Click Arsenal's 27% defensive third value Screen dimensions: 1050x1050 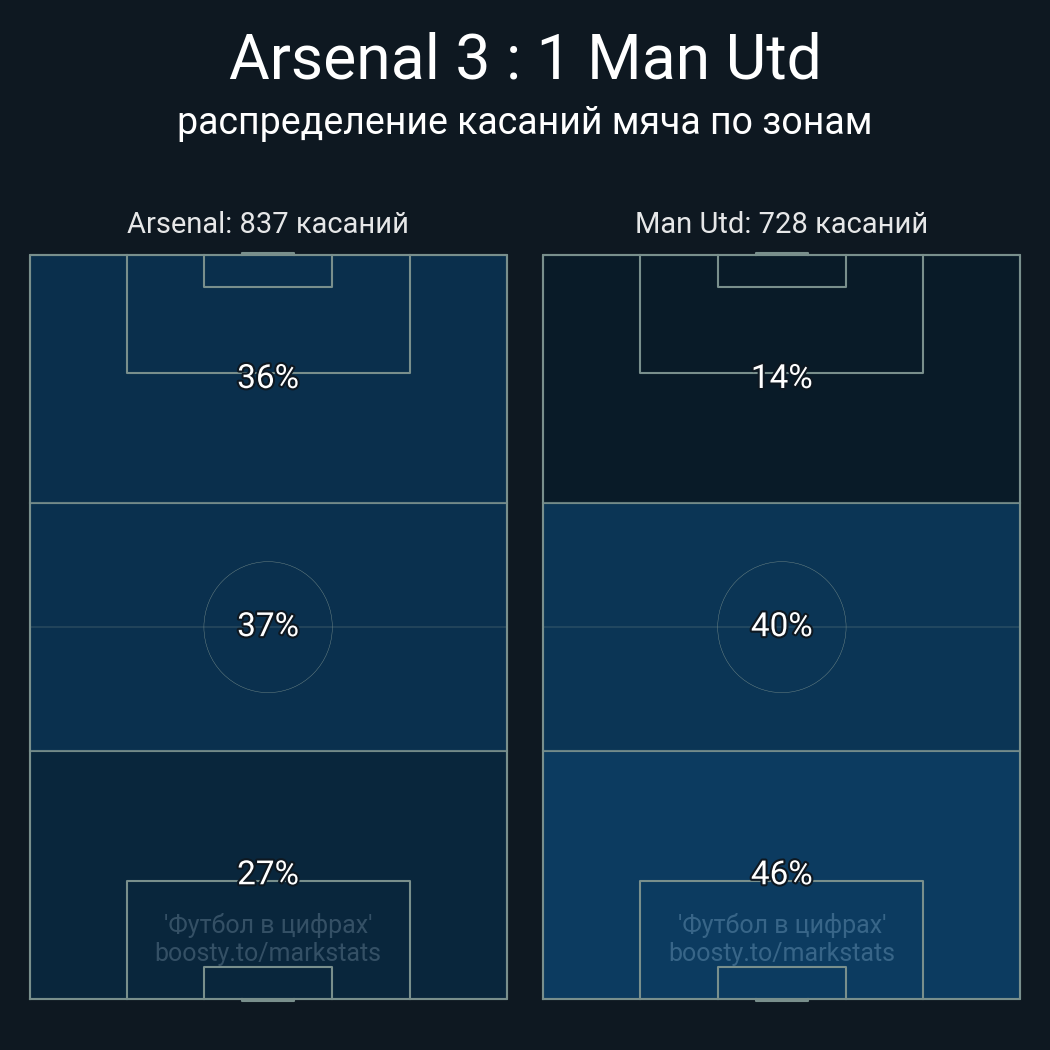click(x=268, y=873)
